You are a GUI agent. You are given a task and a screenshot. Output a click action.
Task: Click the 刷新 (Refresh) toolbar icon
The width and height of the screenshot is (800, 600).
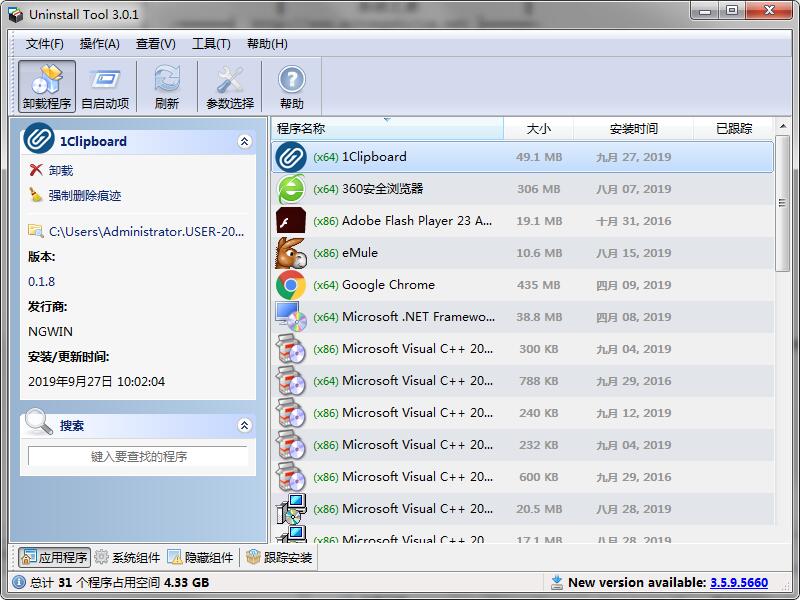tap(166, 86)
